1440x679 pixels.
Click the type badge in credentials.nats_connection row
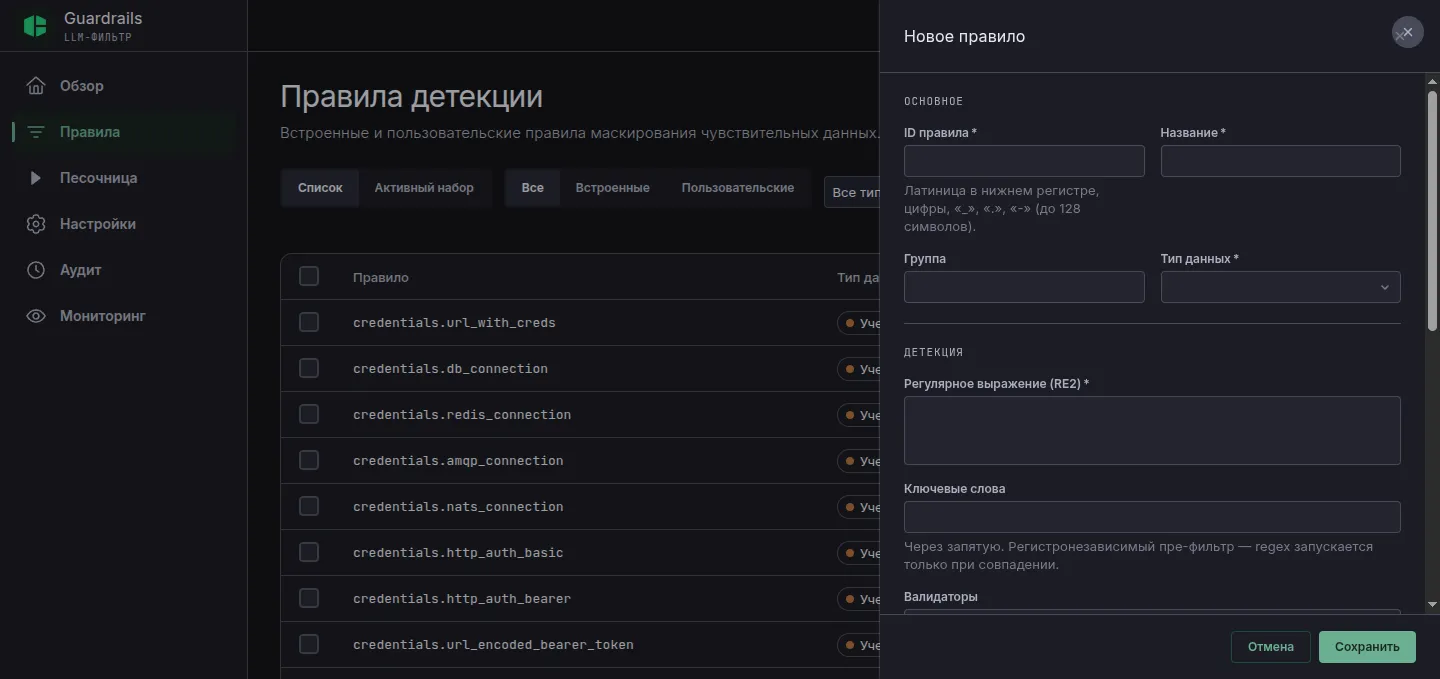(x=859, y=507)
